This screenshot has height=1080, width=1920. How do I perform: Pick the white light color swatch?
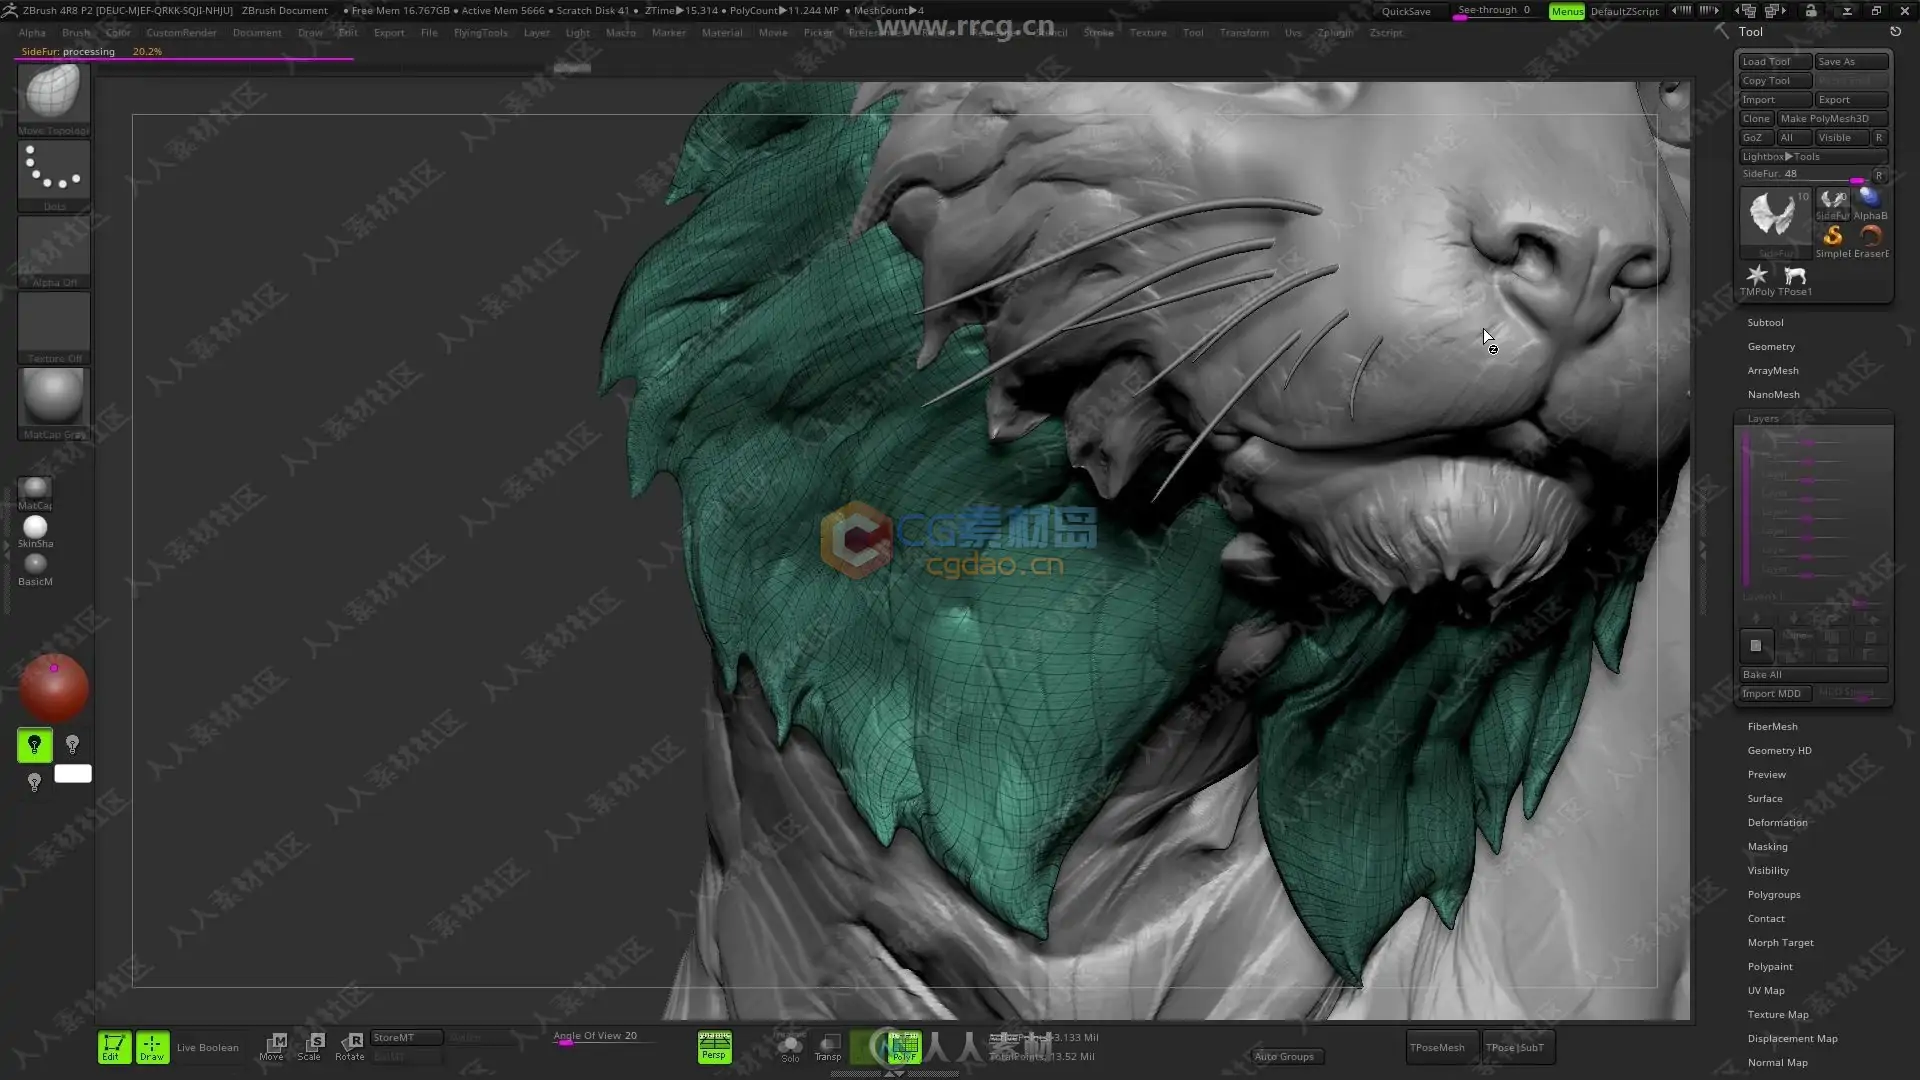click(x=72, y=773)
